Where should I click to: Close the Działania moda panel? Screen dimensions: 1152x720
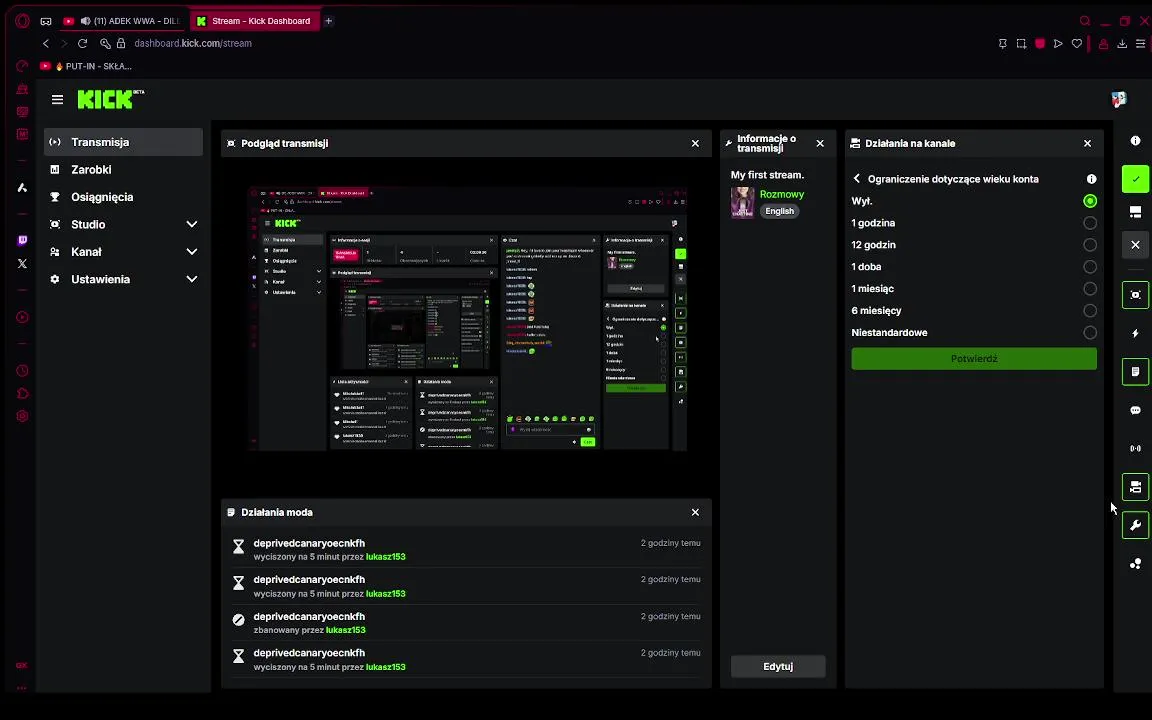(x=695, y=512)
